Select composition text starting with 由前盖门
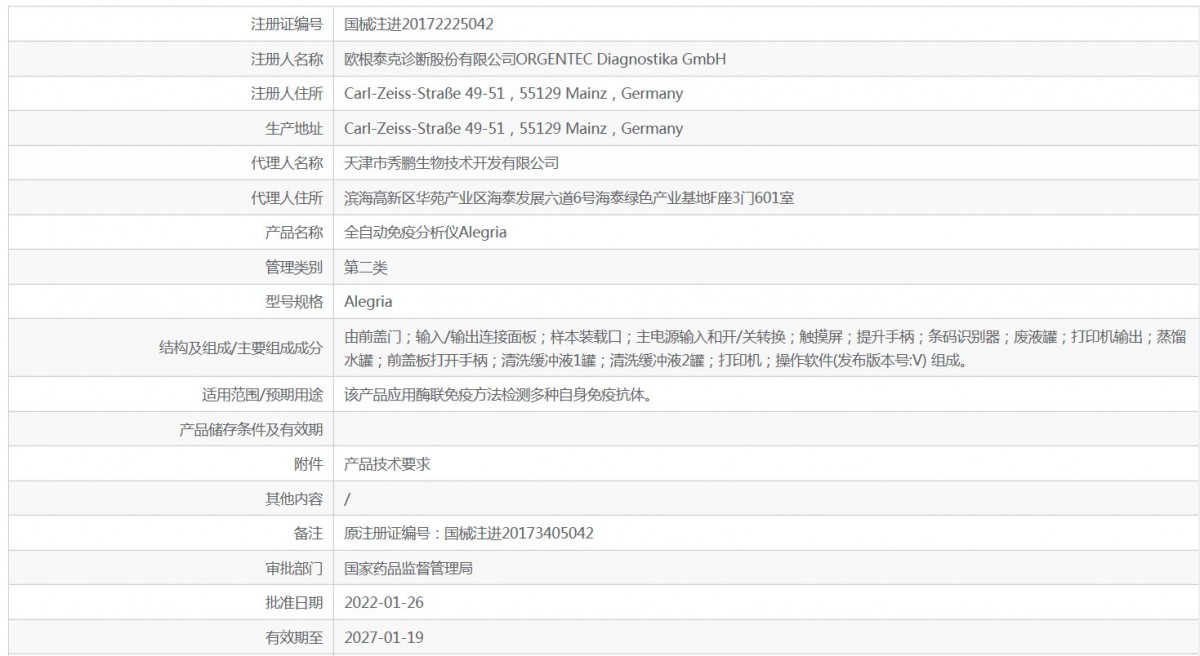1200x656 pixels. pos(765,347)
